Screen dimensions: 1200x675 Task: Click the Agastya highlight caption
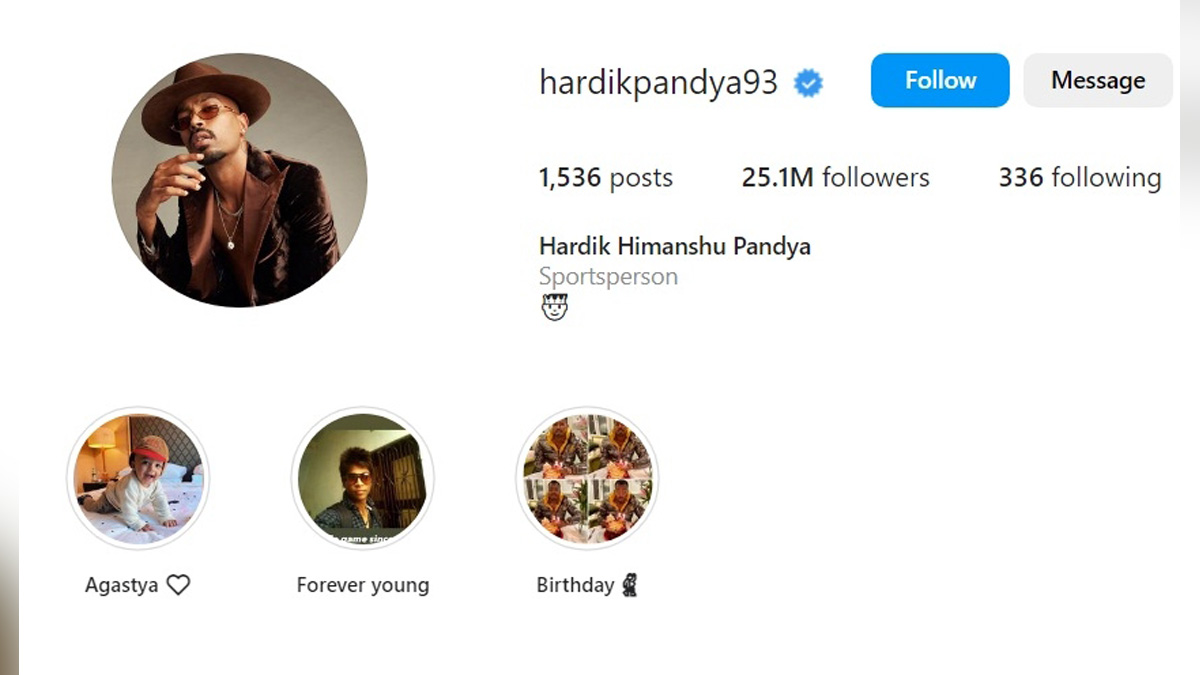[121, 585]
